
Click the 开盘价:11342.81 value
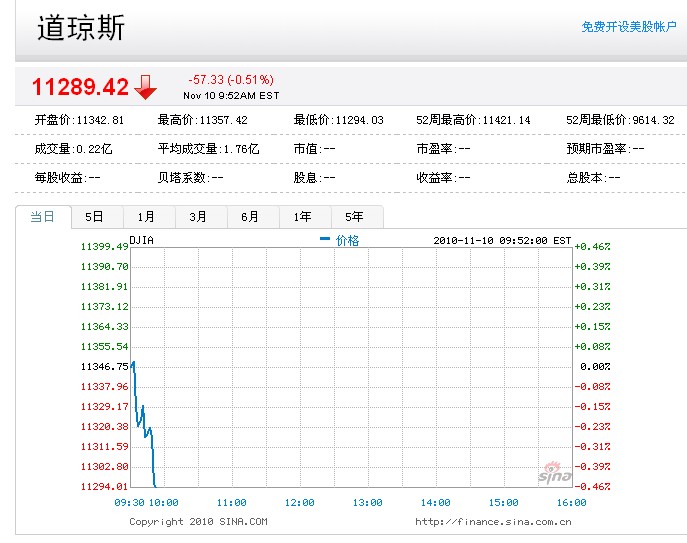79,120
